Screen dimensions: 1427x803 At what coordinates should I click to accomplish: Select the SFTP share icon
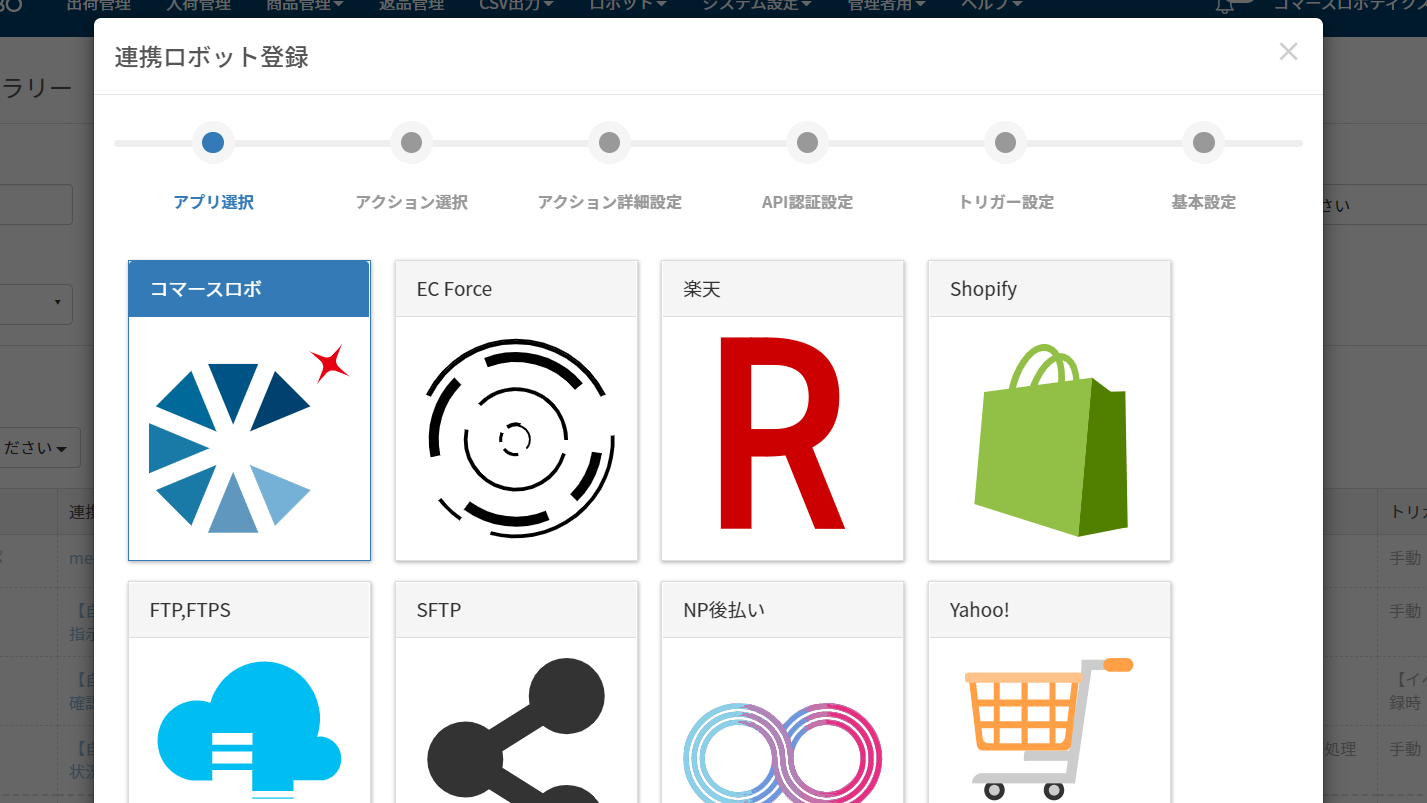tap(516, 730)
